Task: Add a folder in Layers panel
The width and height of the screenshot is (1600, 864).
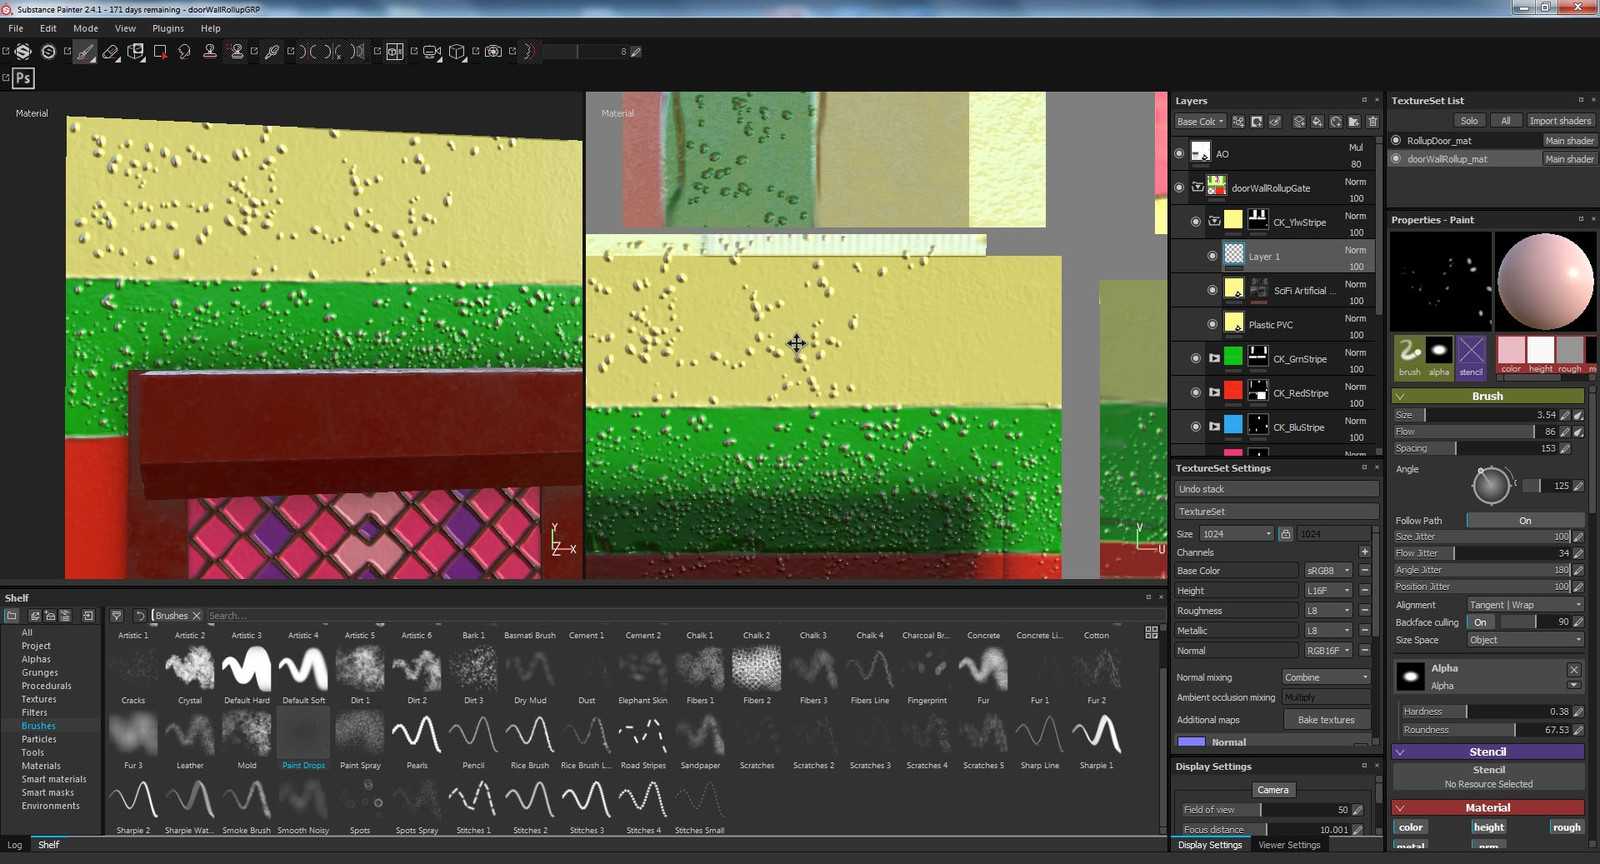Action: click(1354, 122)
